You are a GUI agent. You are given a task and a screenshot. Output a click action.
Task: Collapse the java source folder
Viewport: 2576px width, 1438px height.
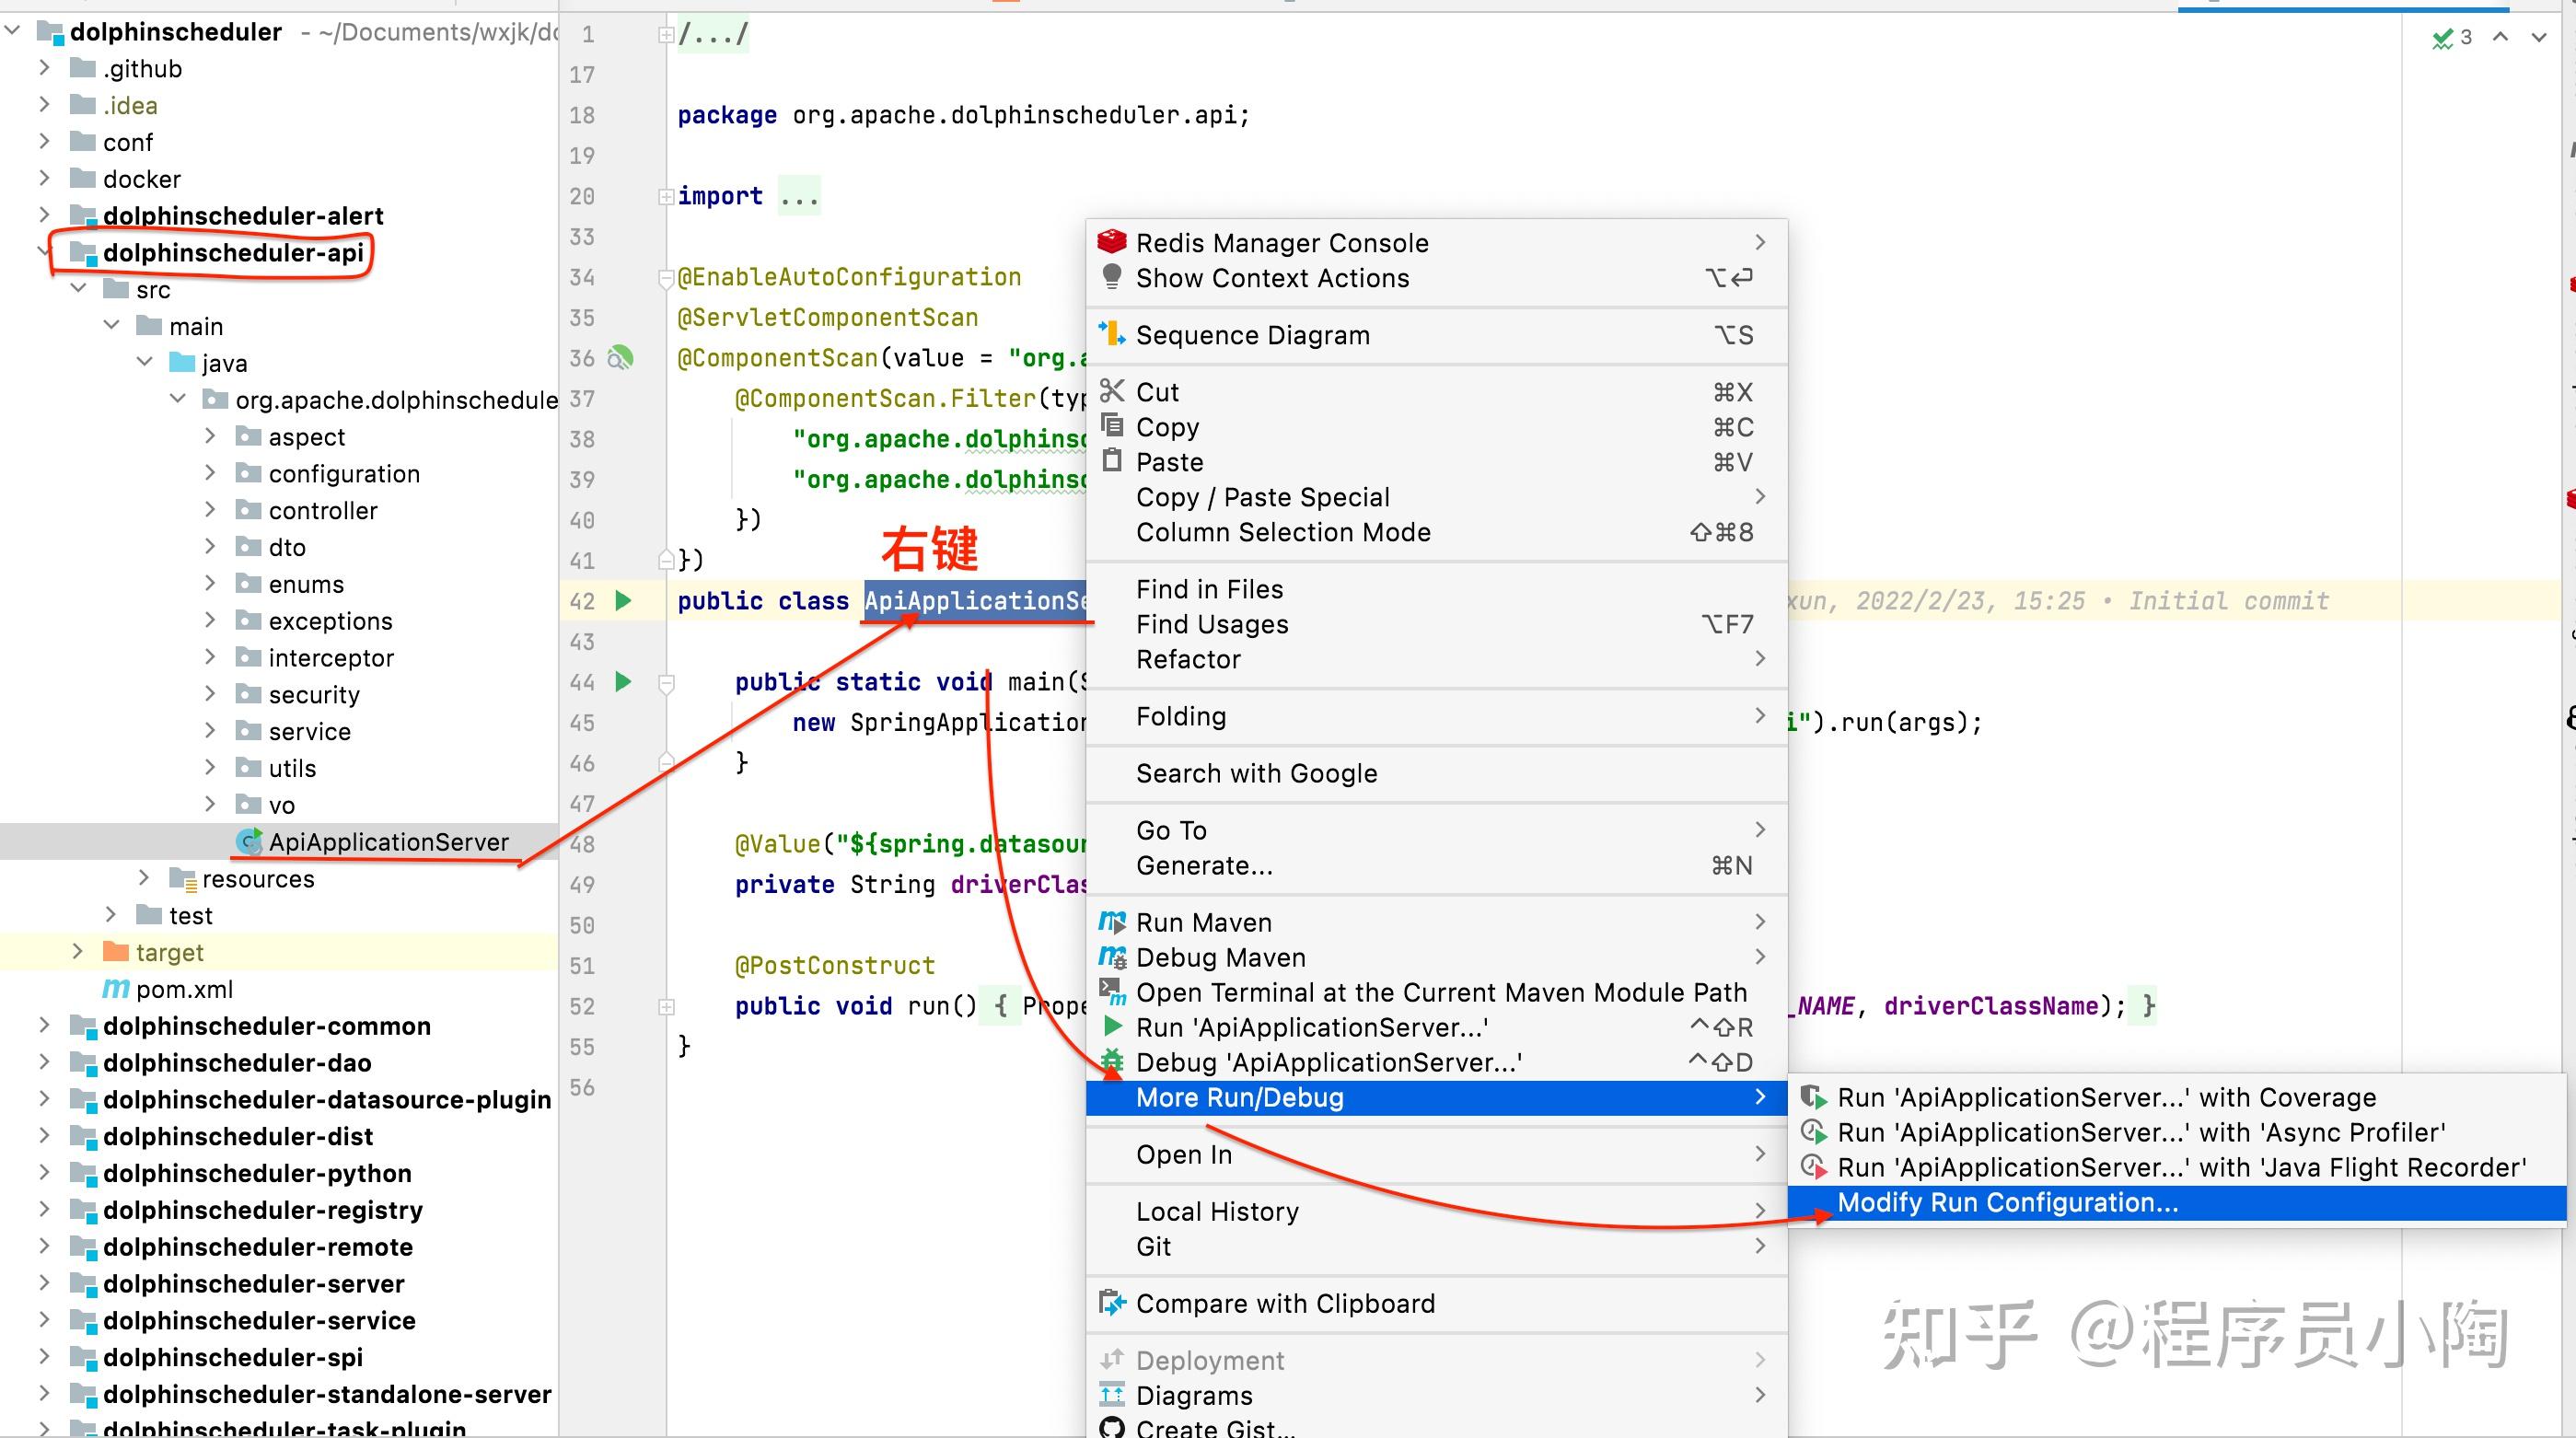click(x=145, y=361)
